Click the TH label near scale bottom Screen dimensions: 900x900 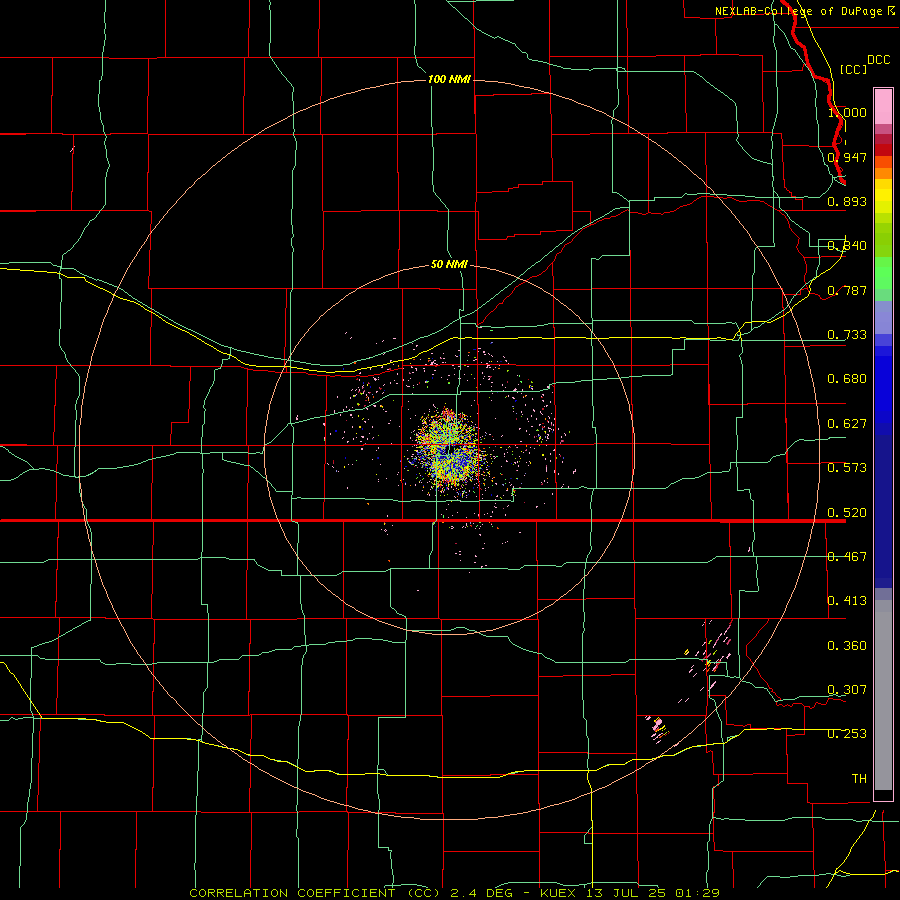859,779
